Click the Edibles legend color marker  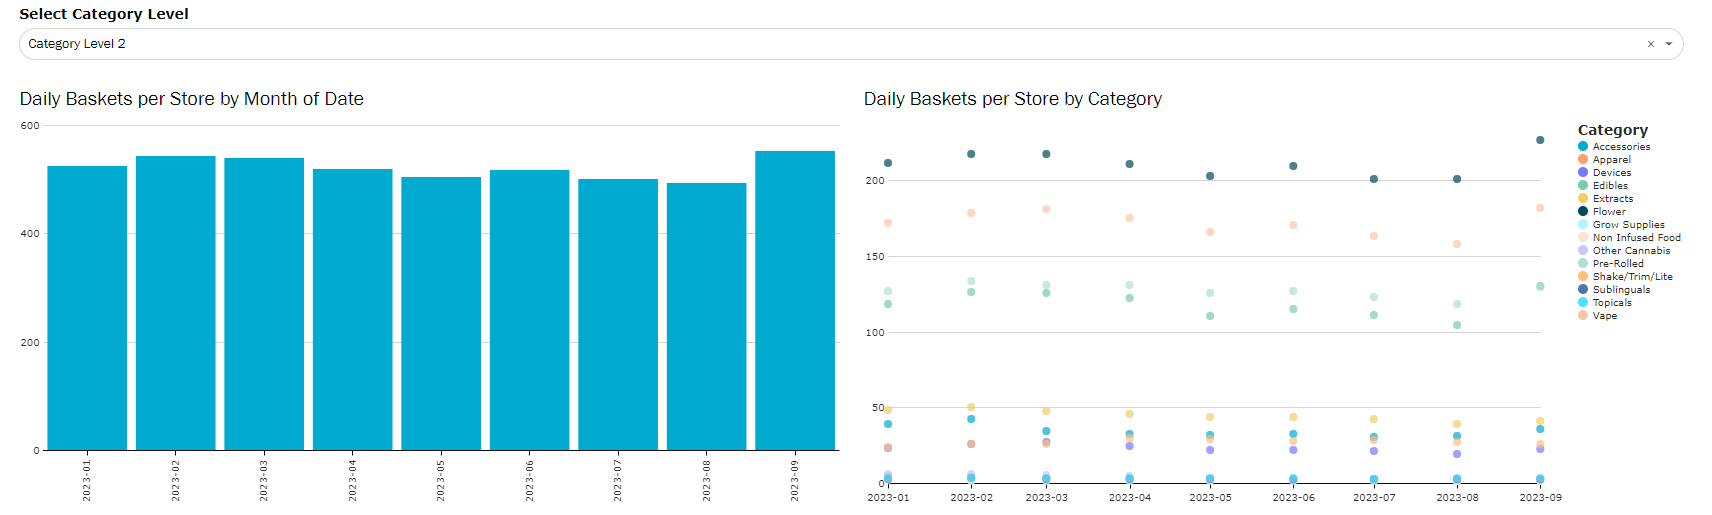click(1583, 186)
